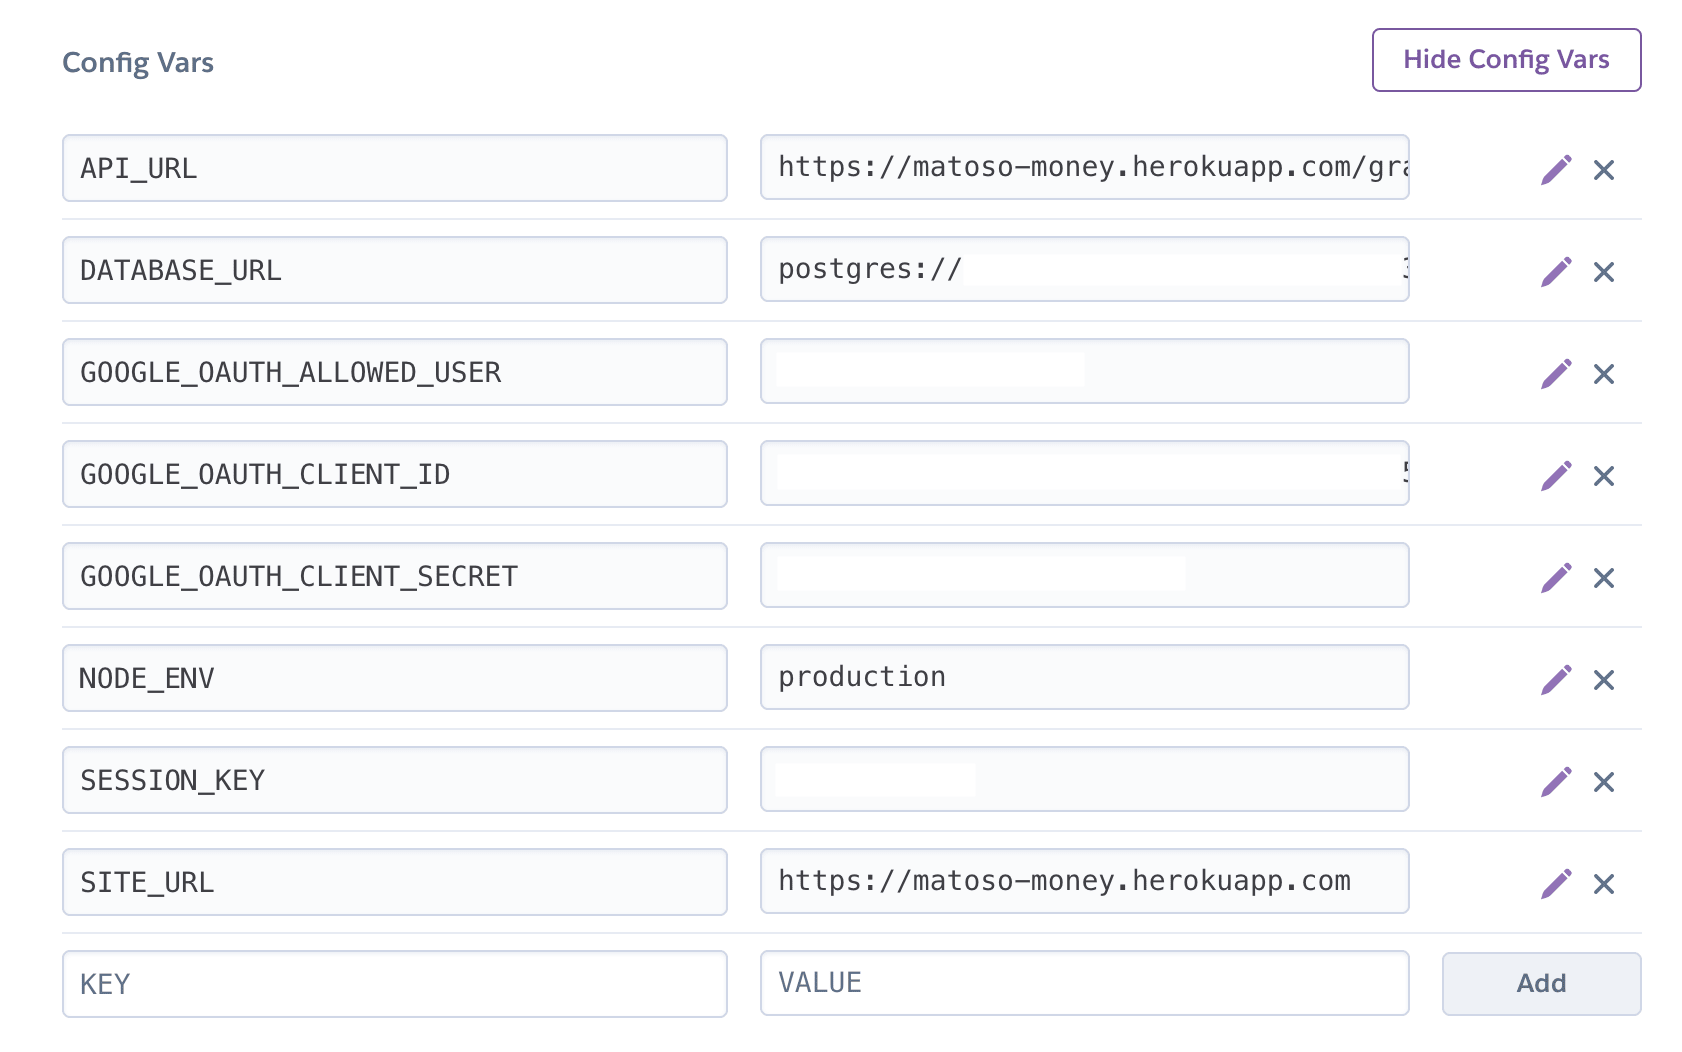Delete the GOOGLE_OAUTH_ALLOWED_USER variable
1682x1052 pixels.
[1604, 374]
